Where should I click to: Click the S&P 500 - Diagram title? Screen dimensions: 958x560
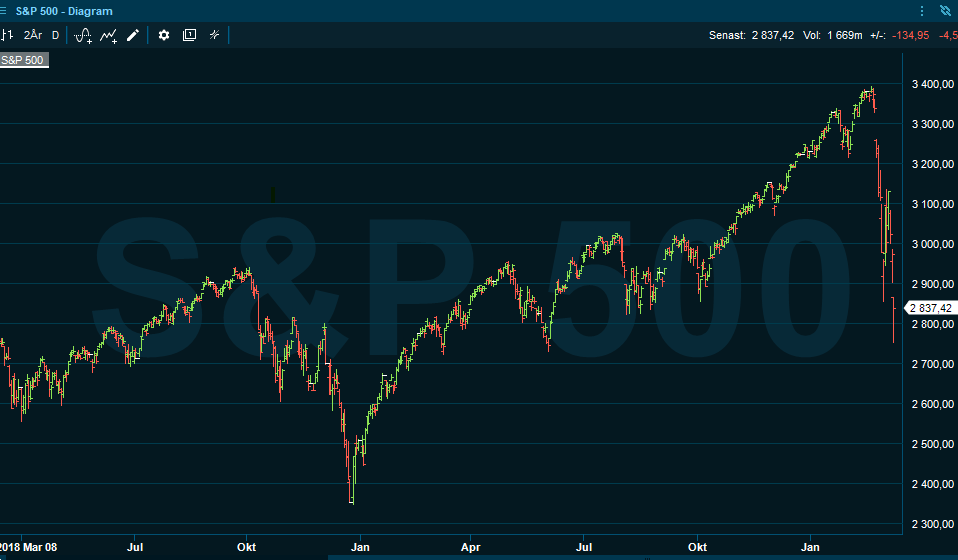64,11
